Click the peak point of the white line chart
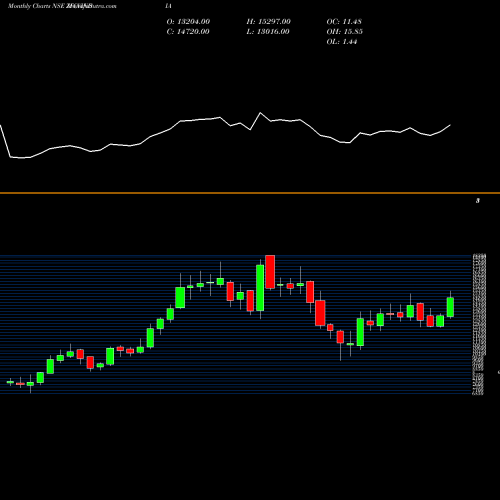The height and width of the screenshot is (500, 500). [x=260, y=113]
